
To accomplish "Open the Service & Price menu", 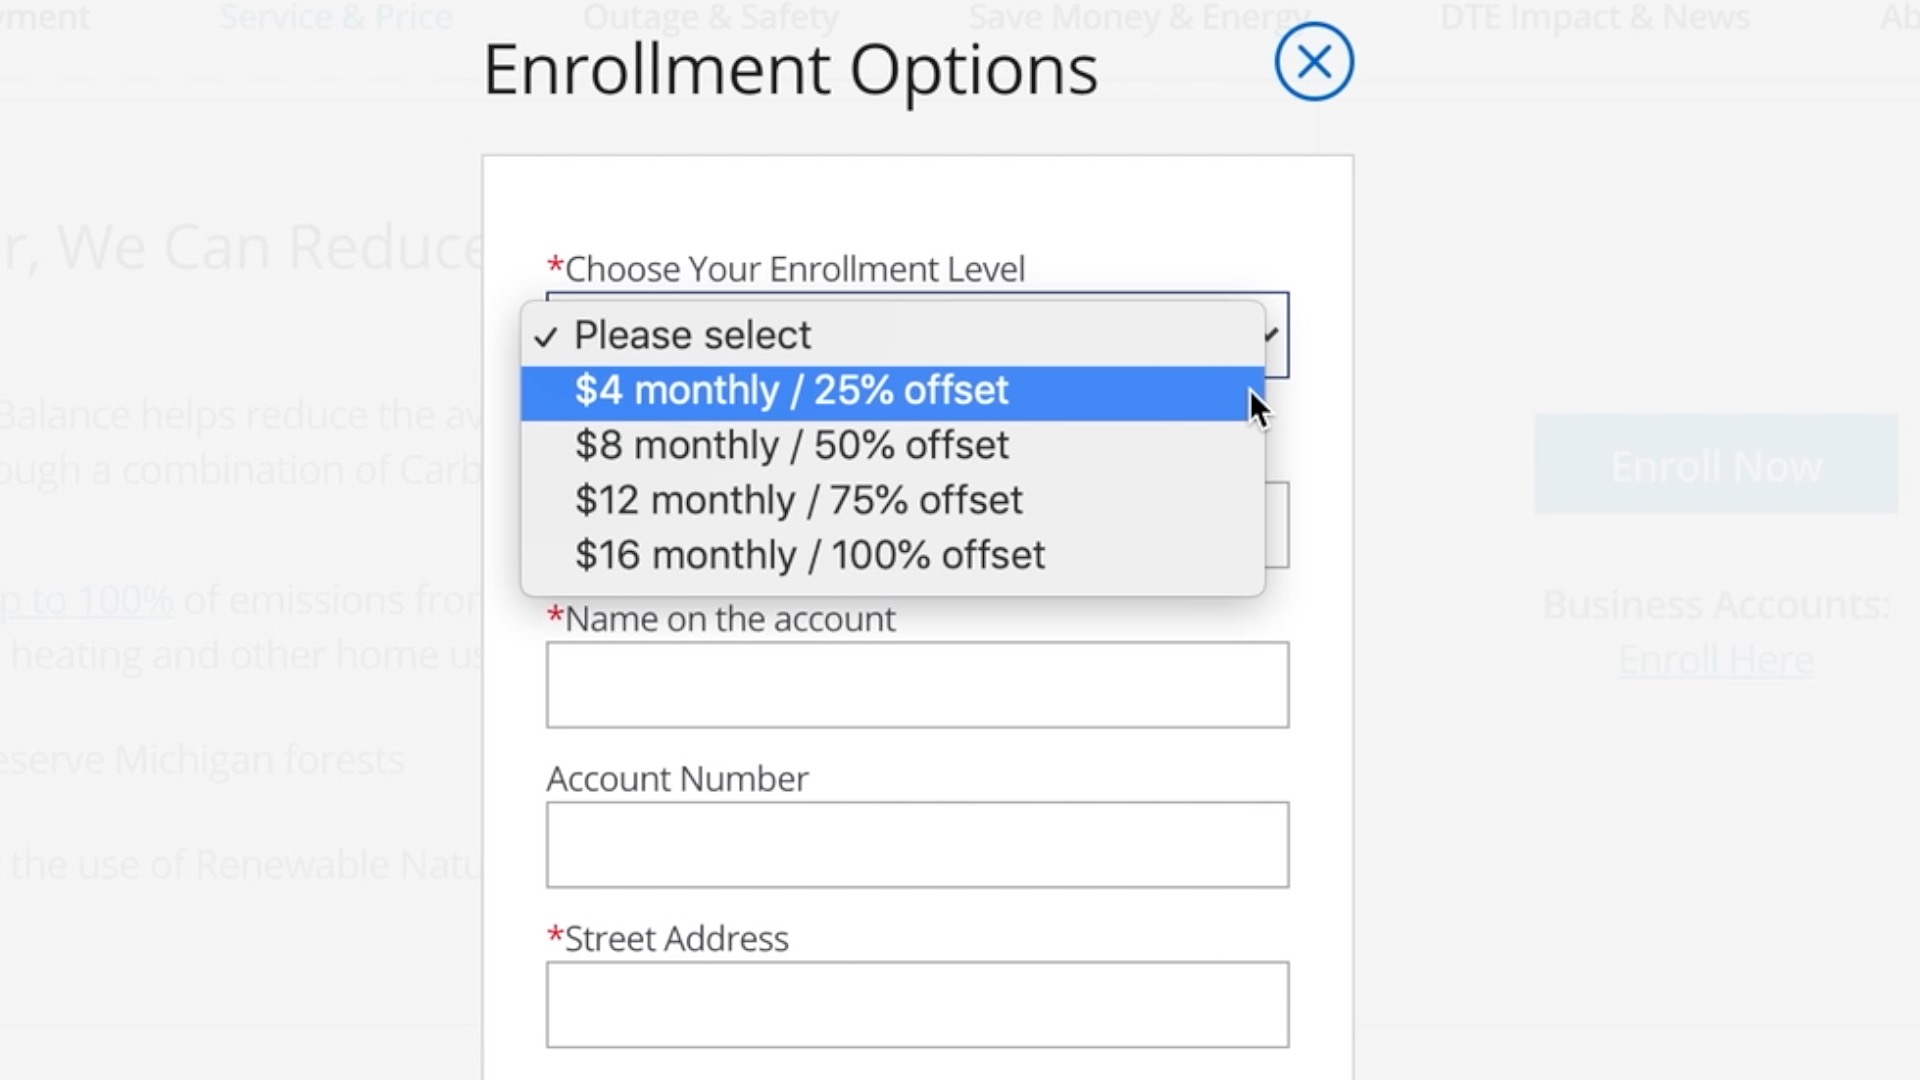I will pos(335,17).
